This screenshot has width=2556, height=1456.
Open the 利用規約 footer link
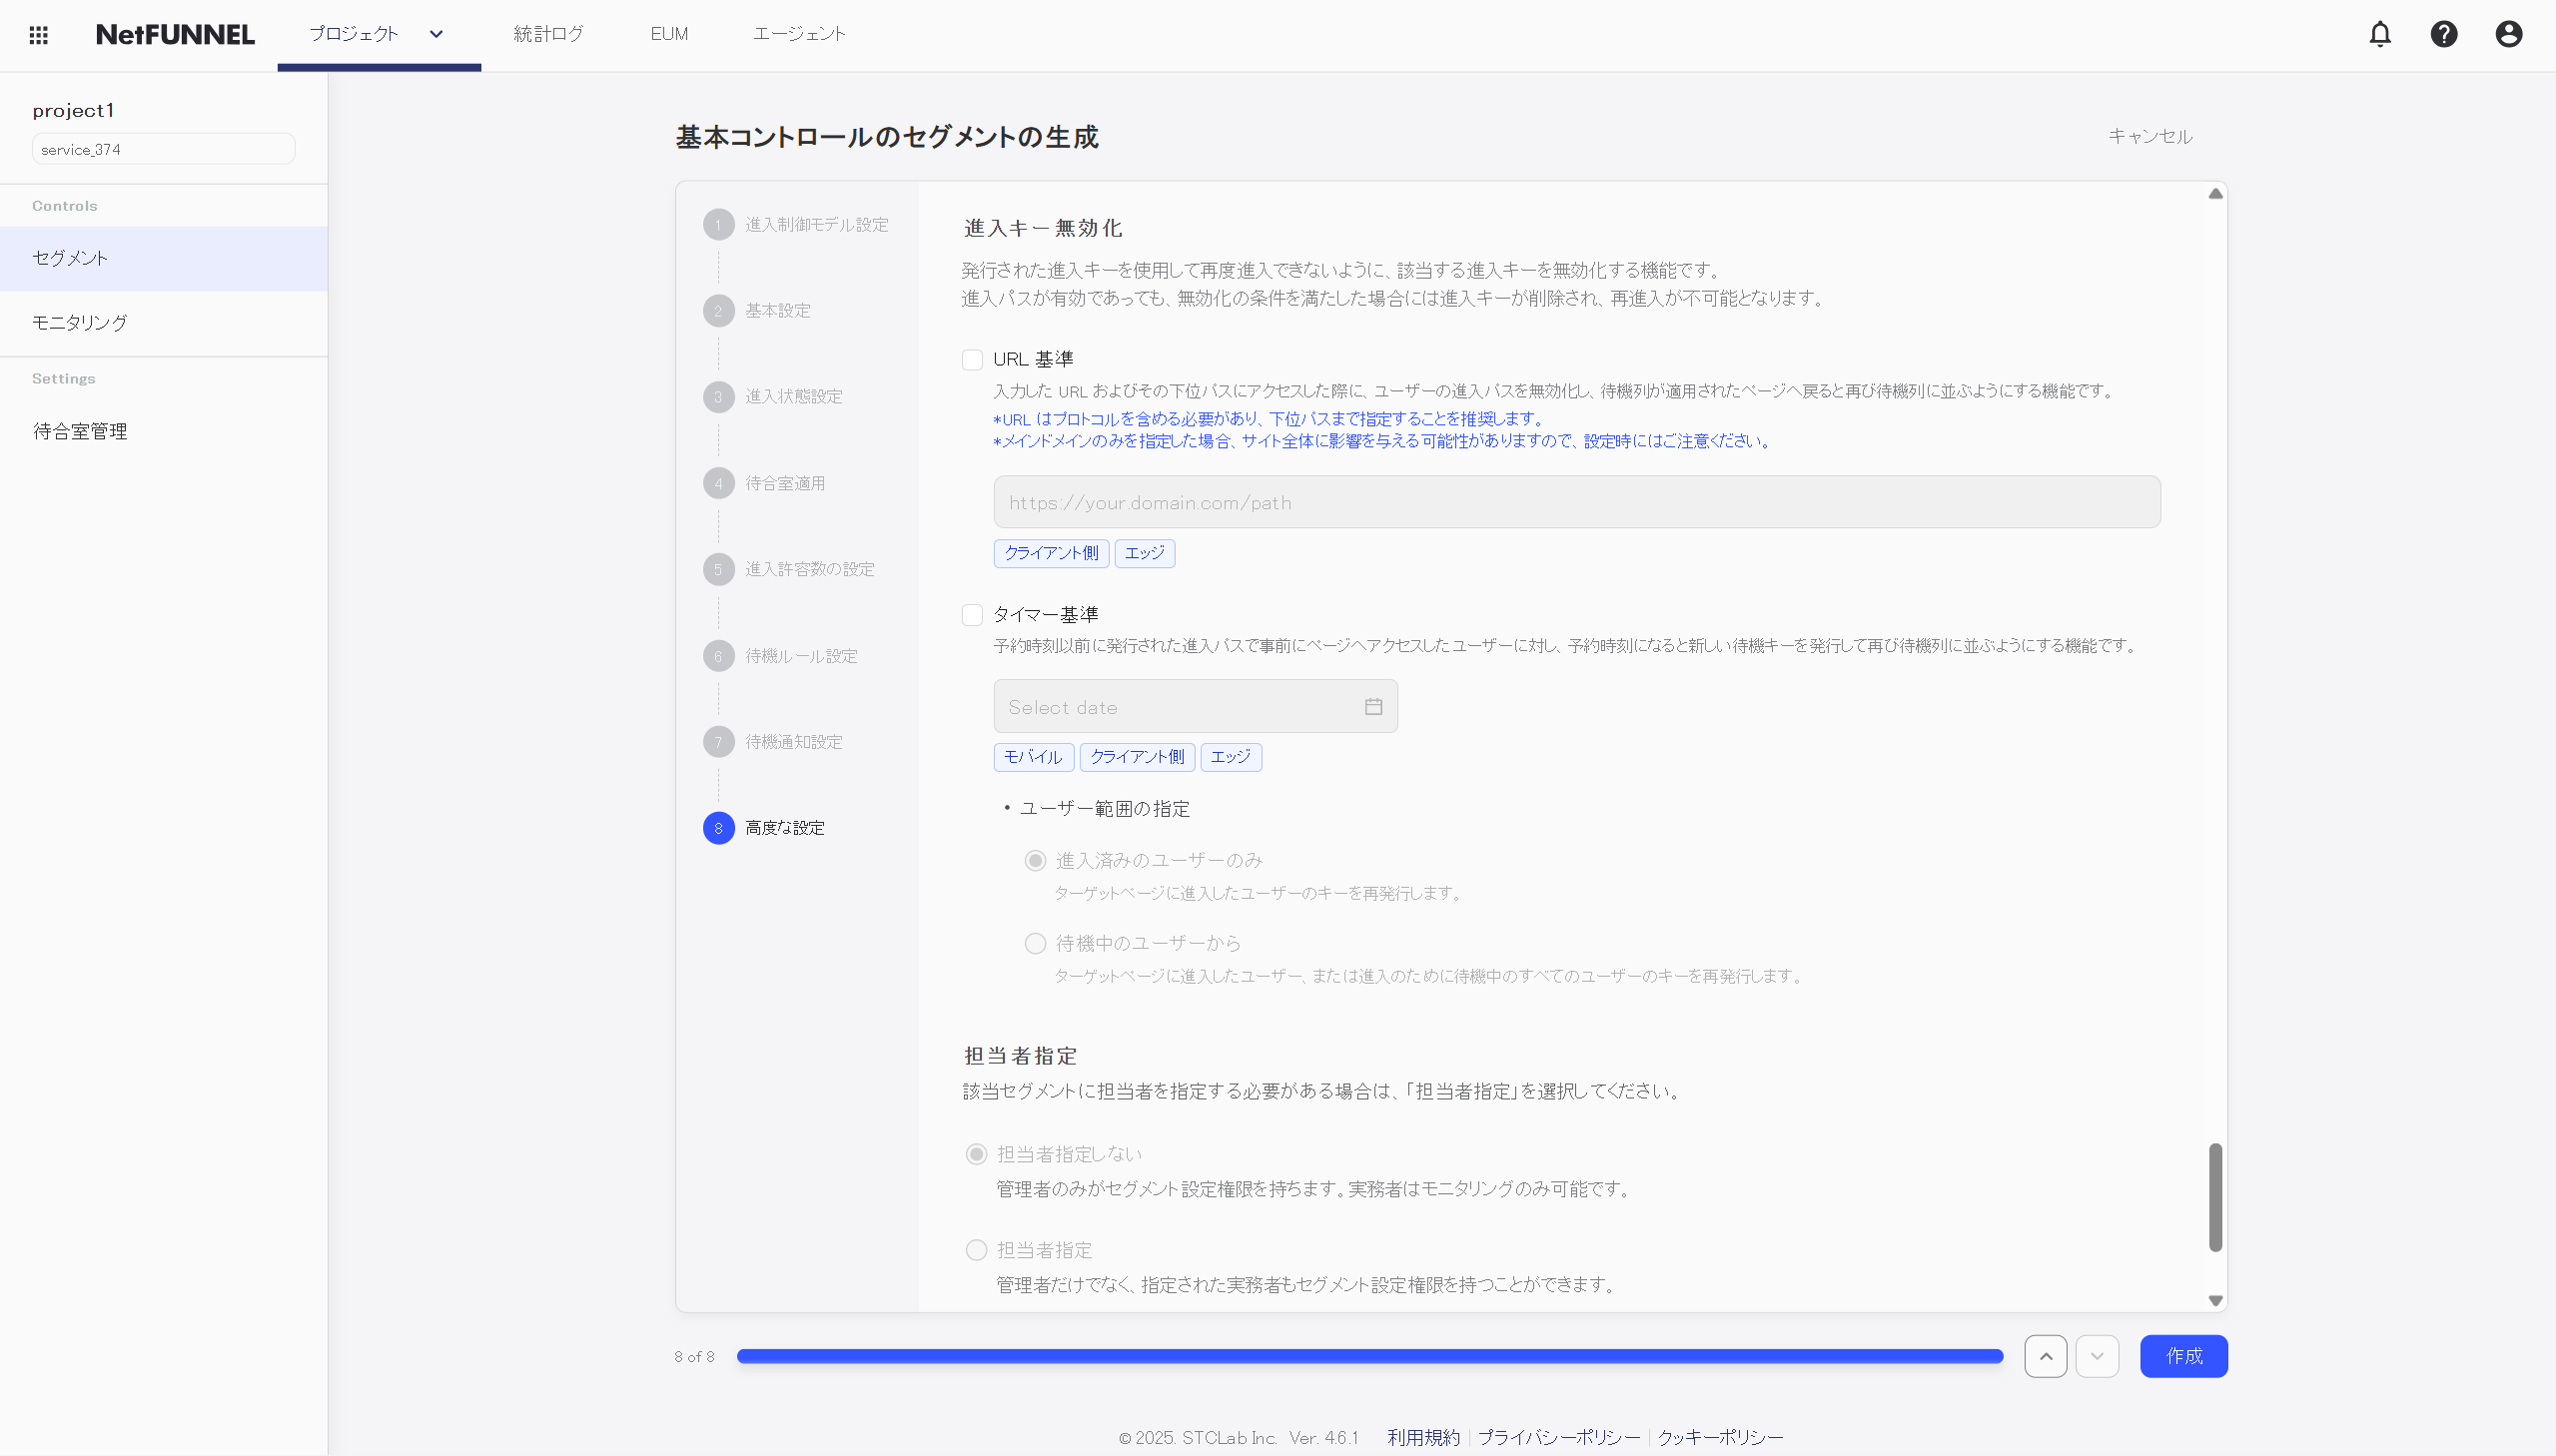(x=1422, y=1437)
